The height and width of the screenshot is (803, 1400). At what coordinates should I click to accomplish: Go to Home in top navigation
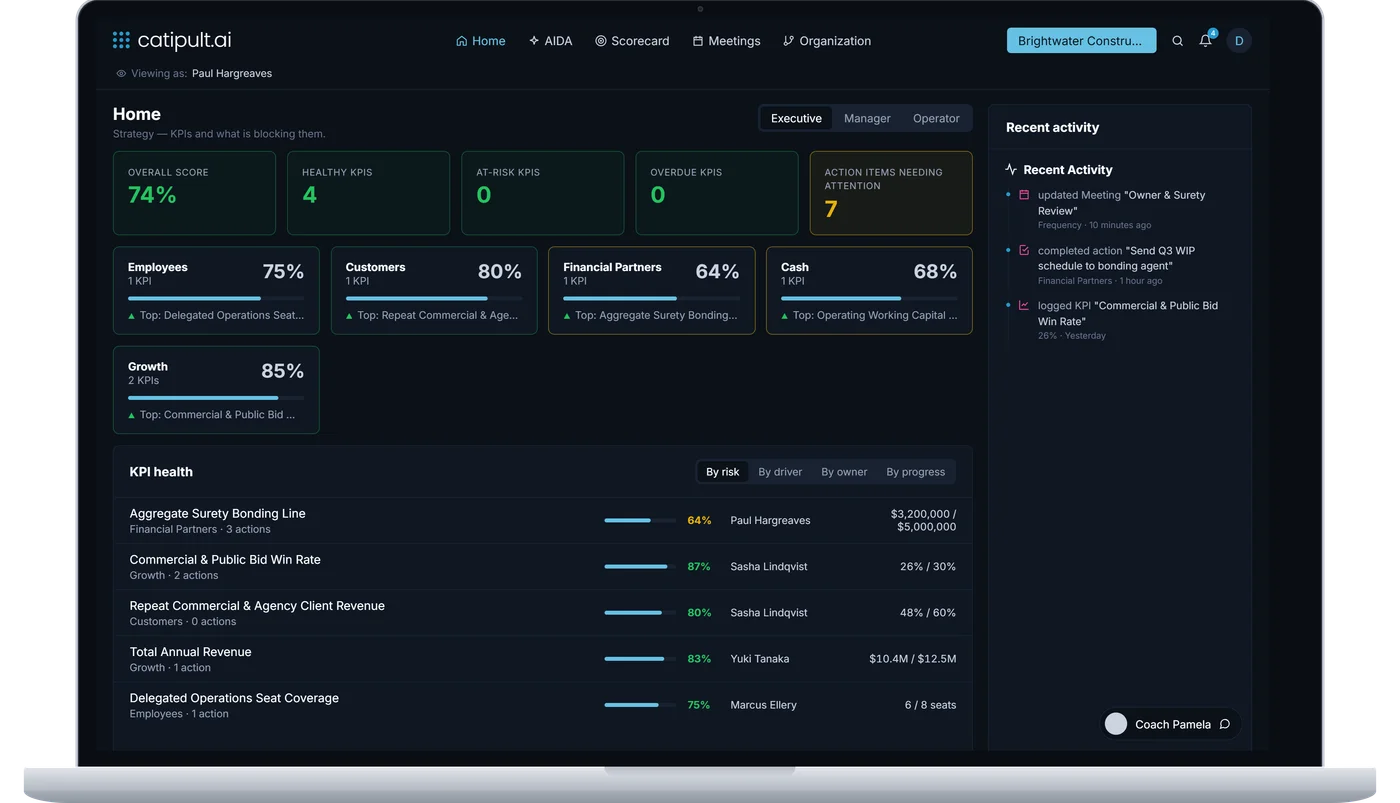click(481, 41)
